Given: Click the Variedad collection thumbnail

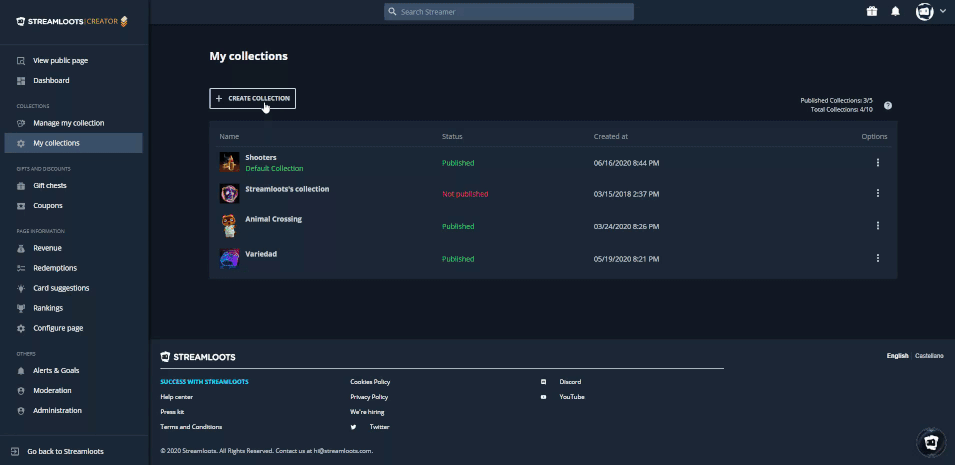Looking at the screenshot, I should 230,258.
